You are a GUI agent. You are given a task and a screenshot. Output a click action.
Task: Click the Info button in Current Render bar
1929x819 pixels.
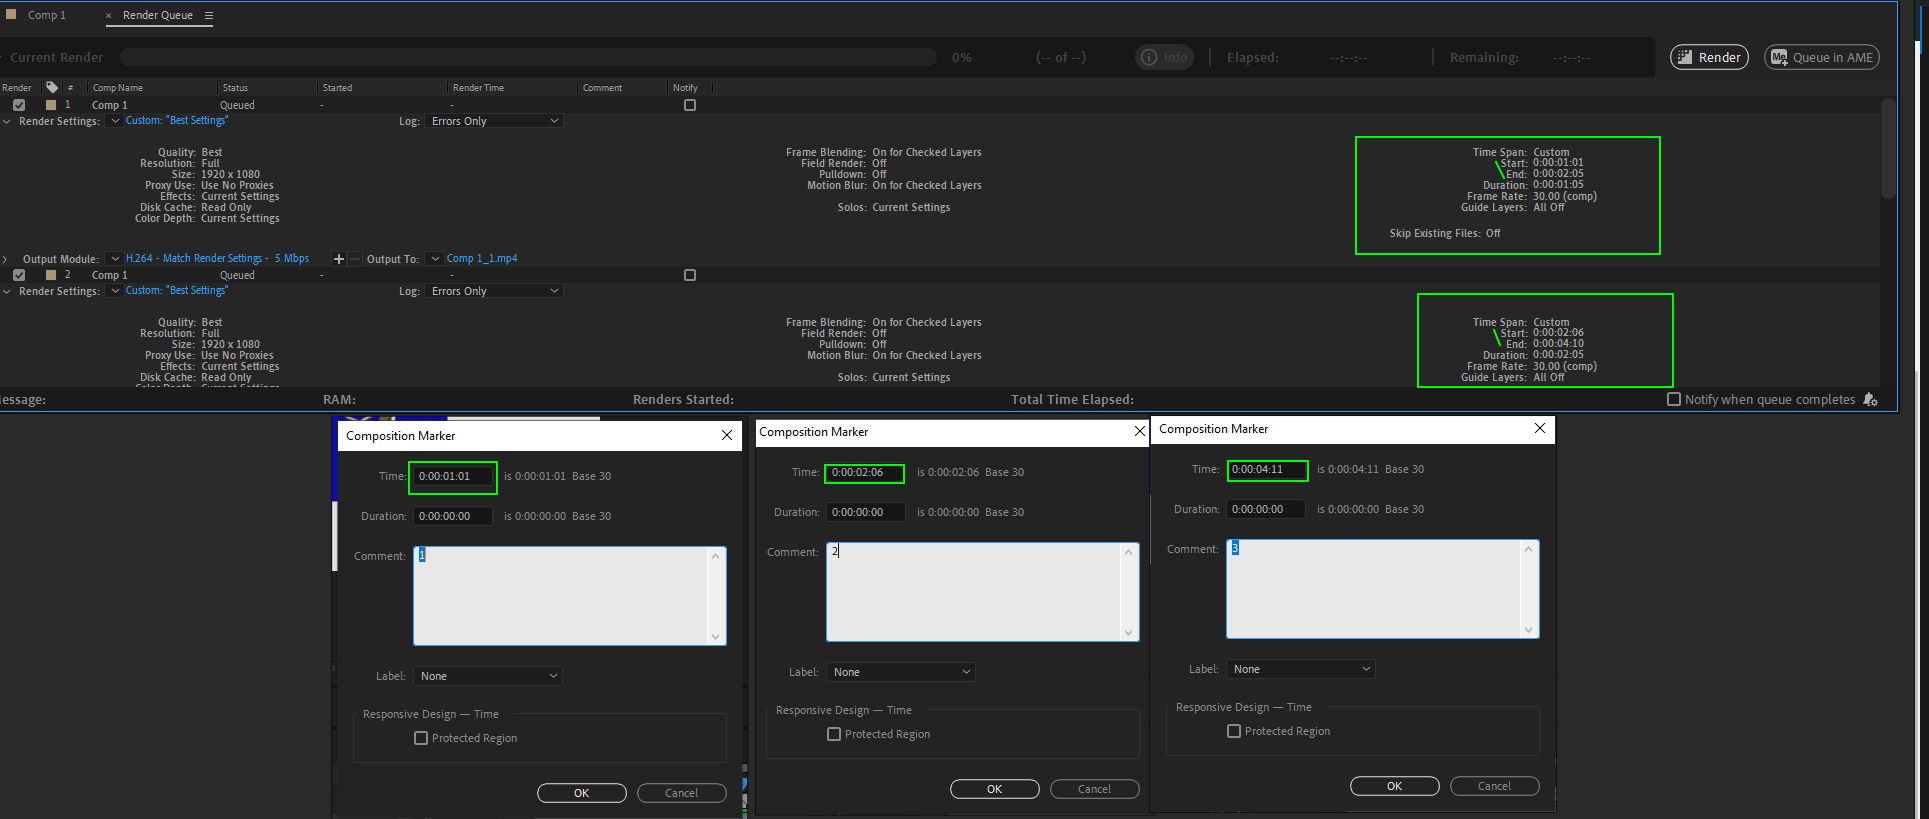tap(1165, 57)
